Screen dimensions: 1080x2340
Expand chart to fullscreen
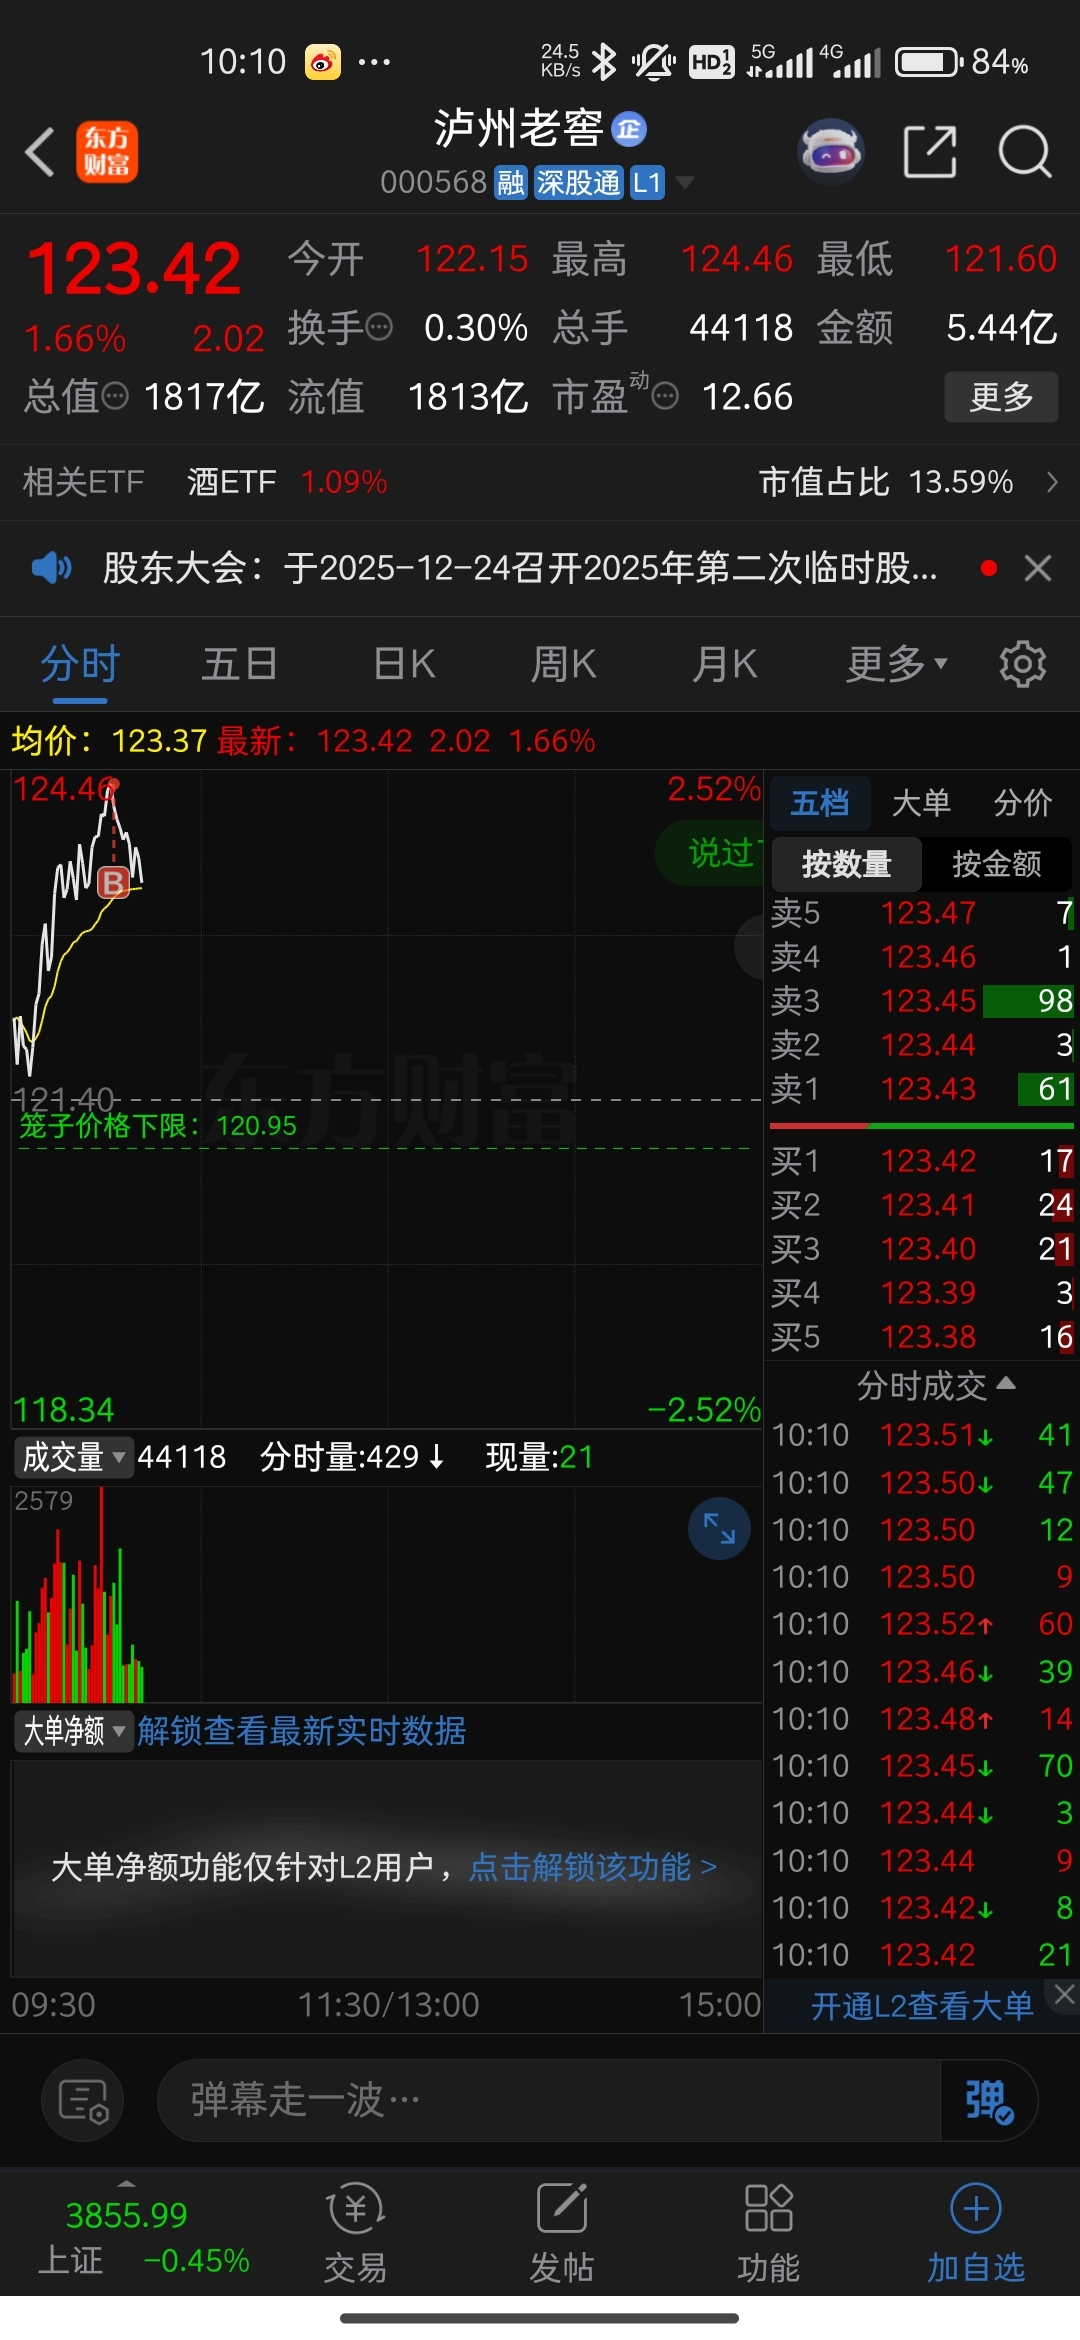click(x=719, y=1528)
